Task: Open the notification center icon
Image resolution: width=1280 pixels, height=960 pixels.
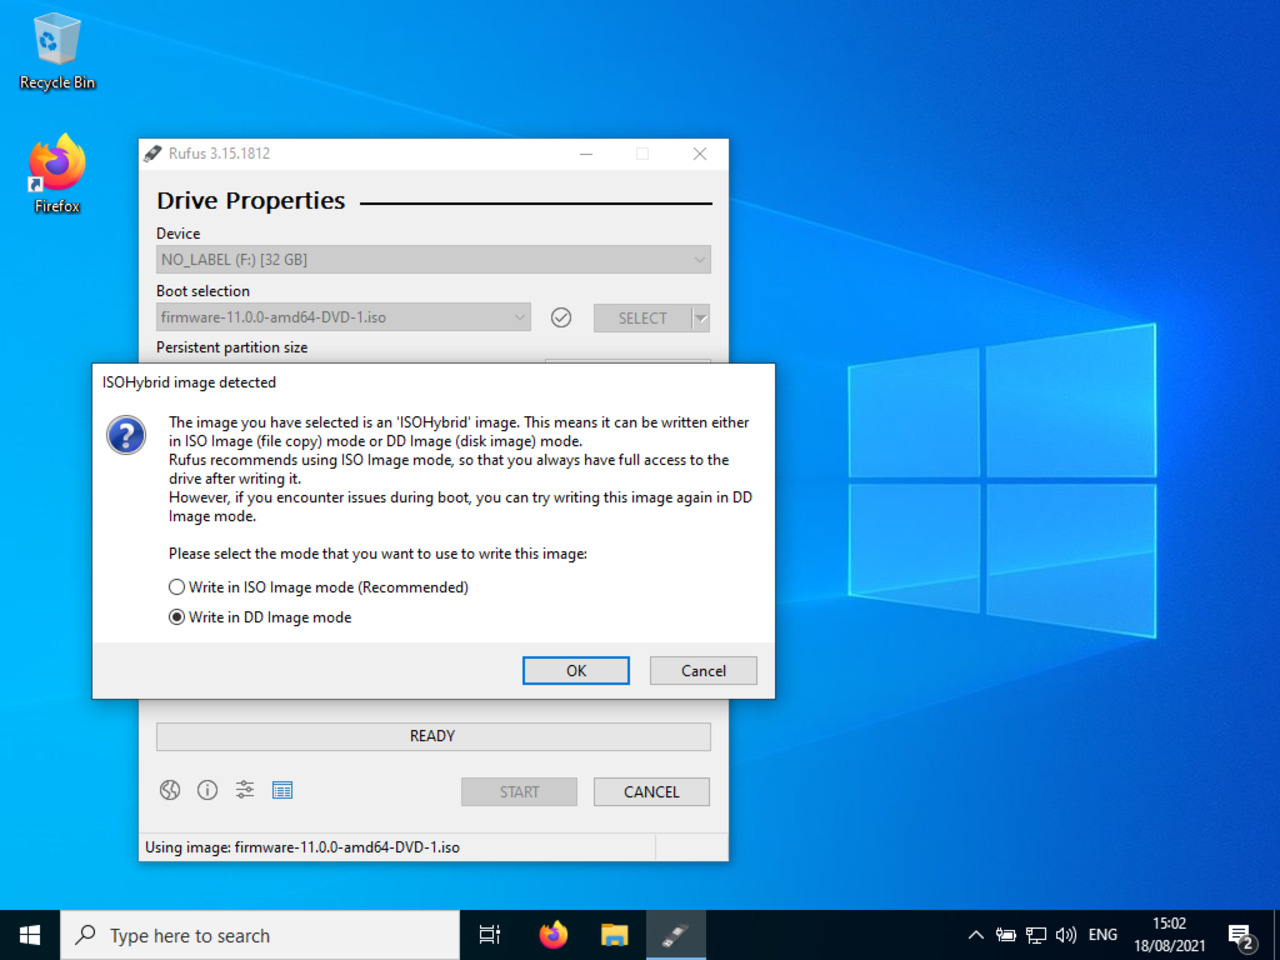Action: (x=1241, y=937)
